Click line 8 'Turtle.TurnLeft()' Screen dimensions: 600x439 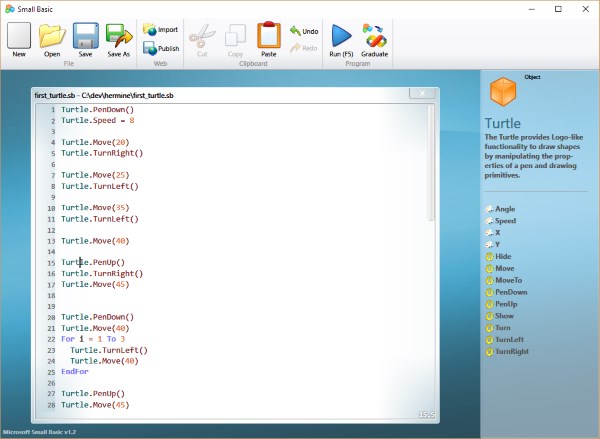point(100,186)
